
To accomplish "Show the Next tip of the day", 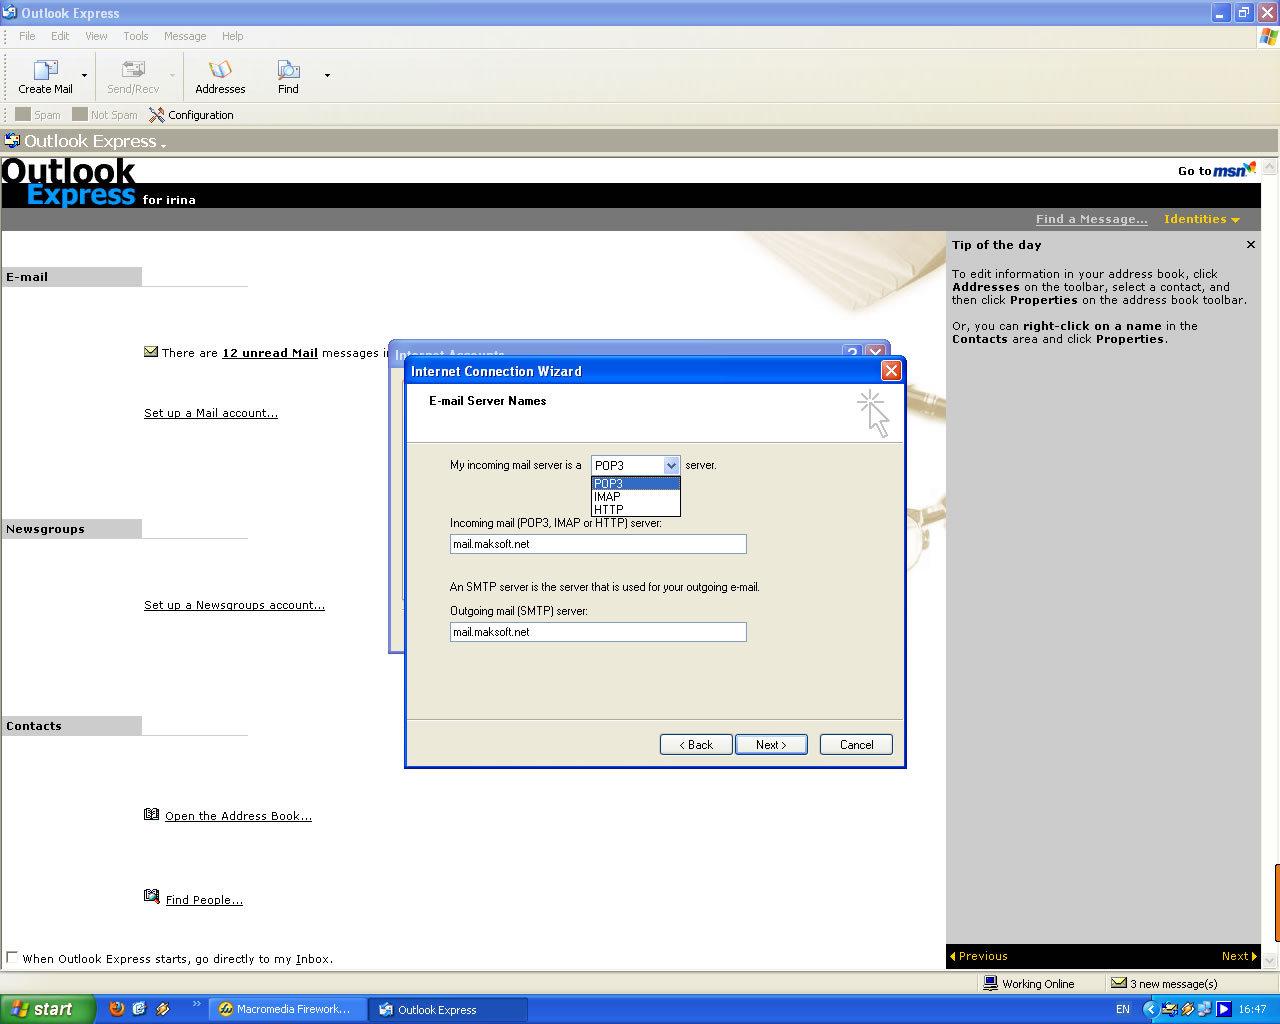I will (x=1239, y=956).
